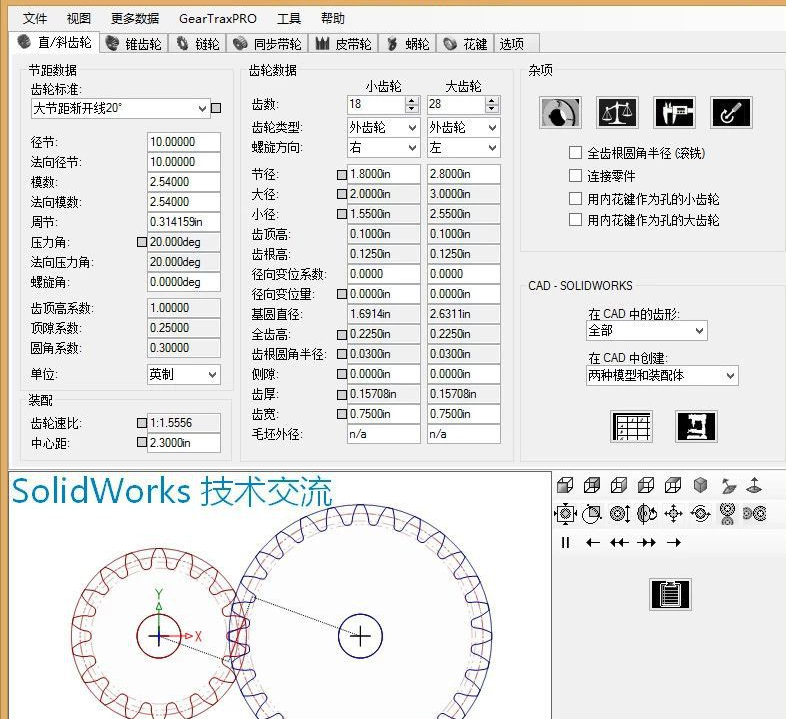The height and width of the screenshot is (719, 786).
Task: Expand the 单位 dropdown showing 英制
Action: (212, 374)
